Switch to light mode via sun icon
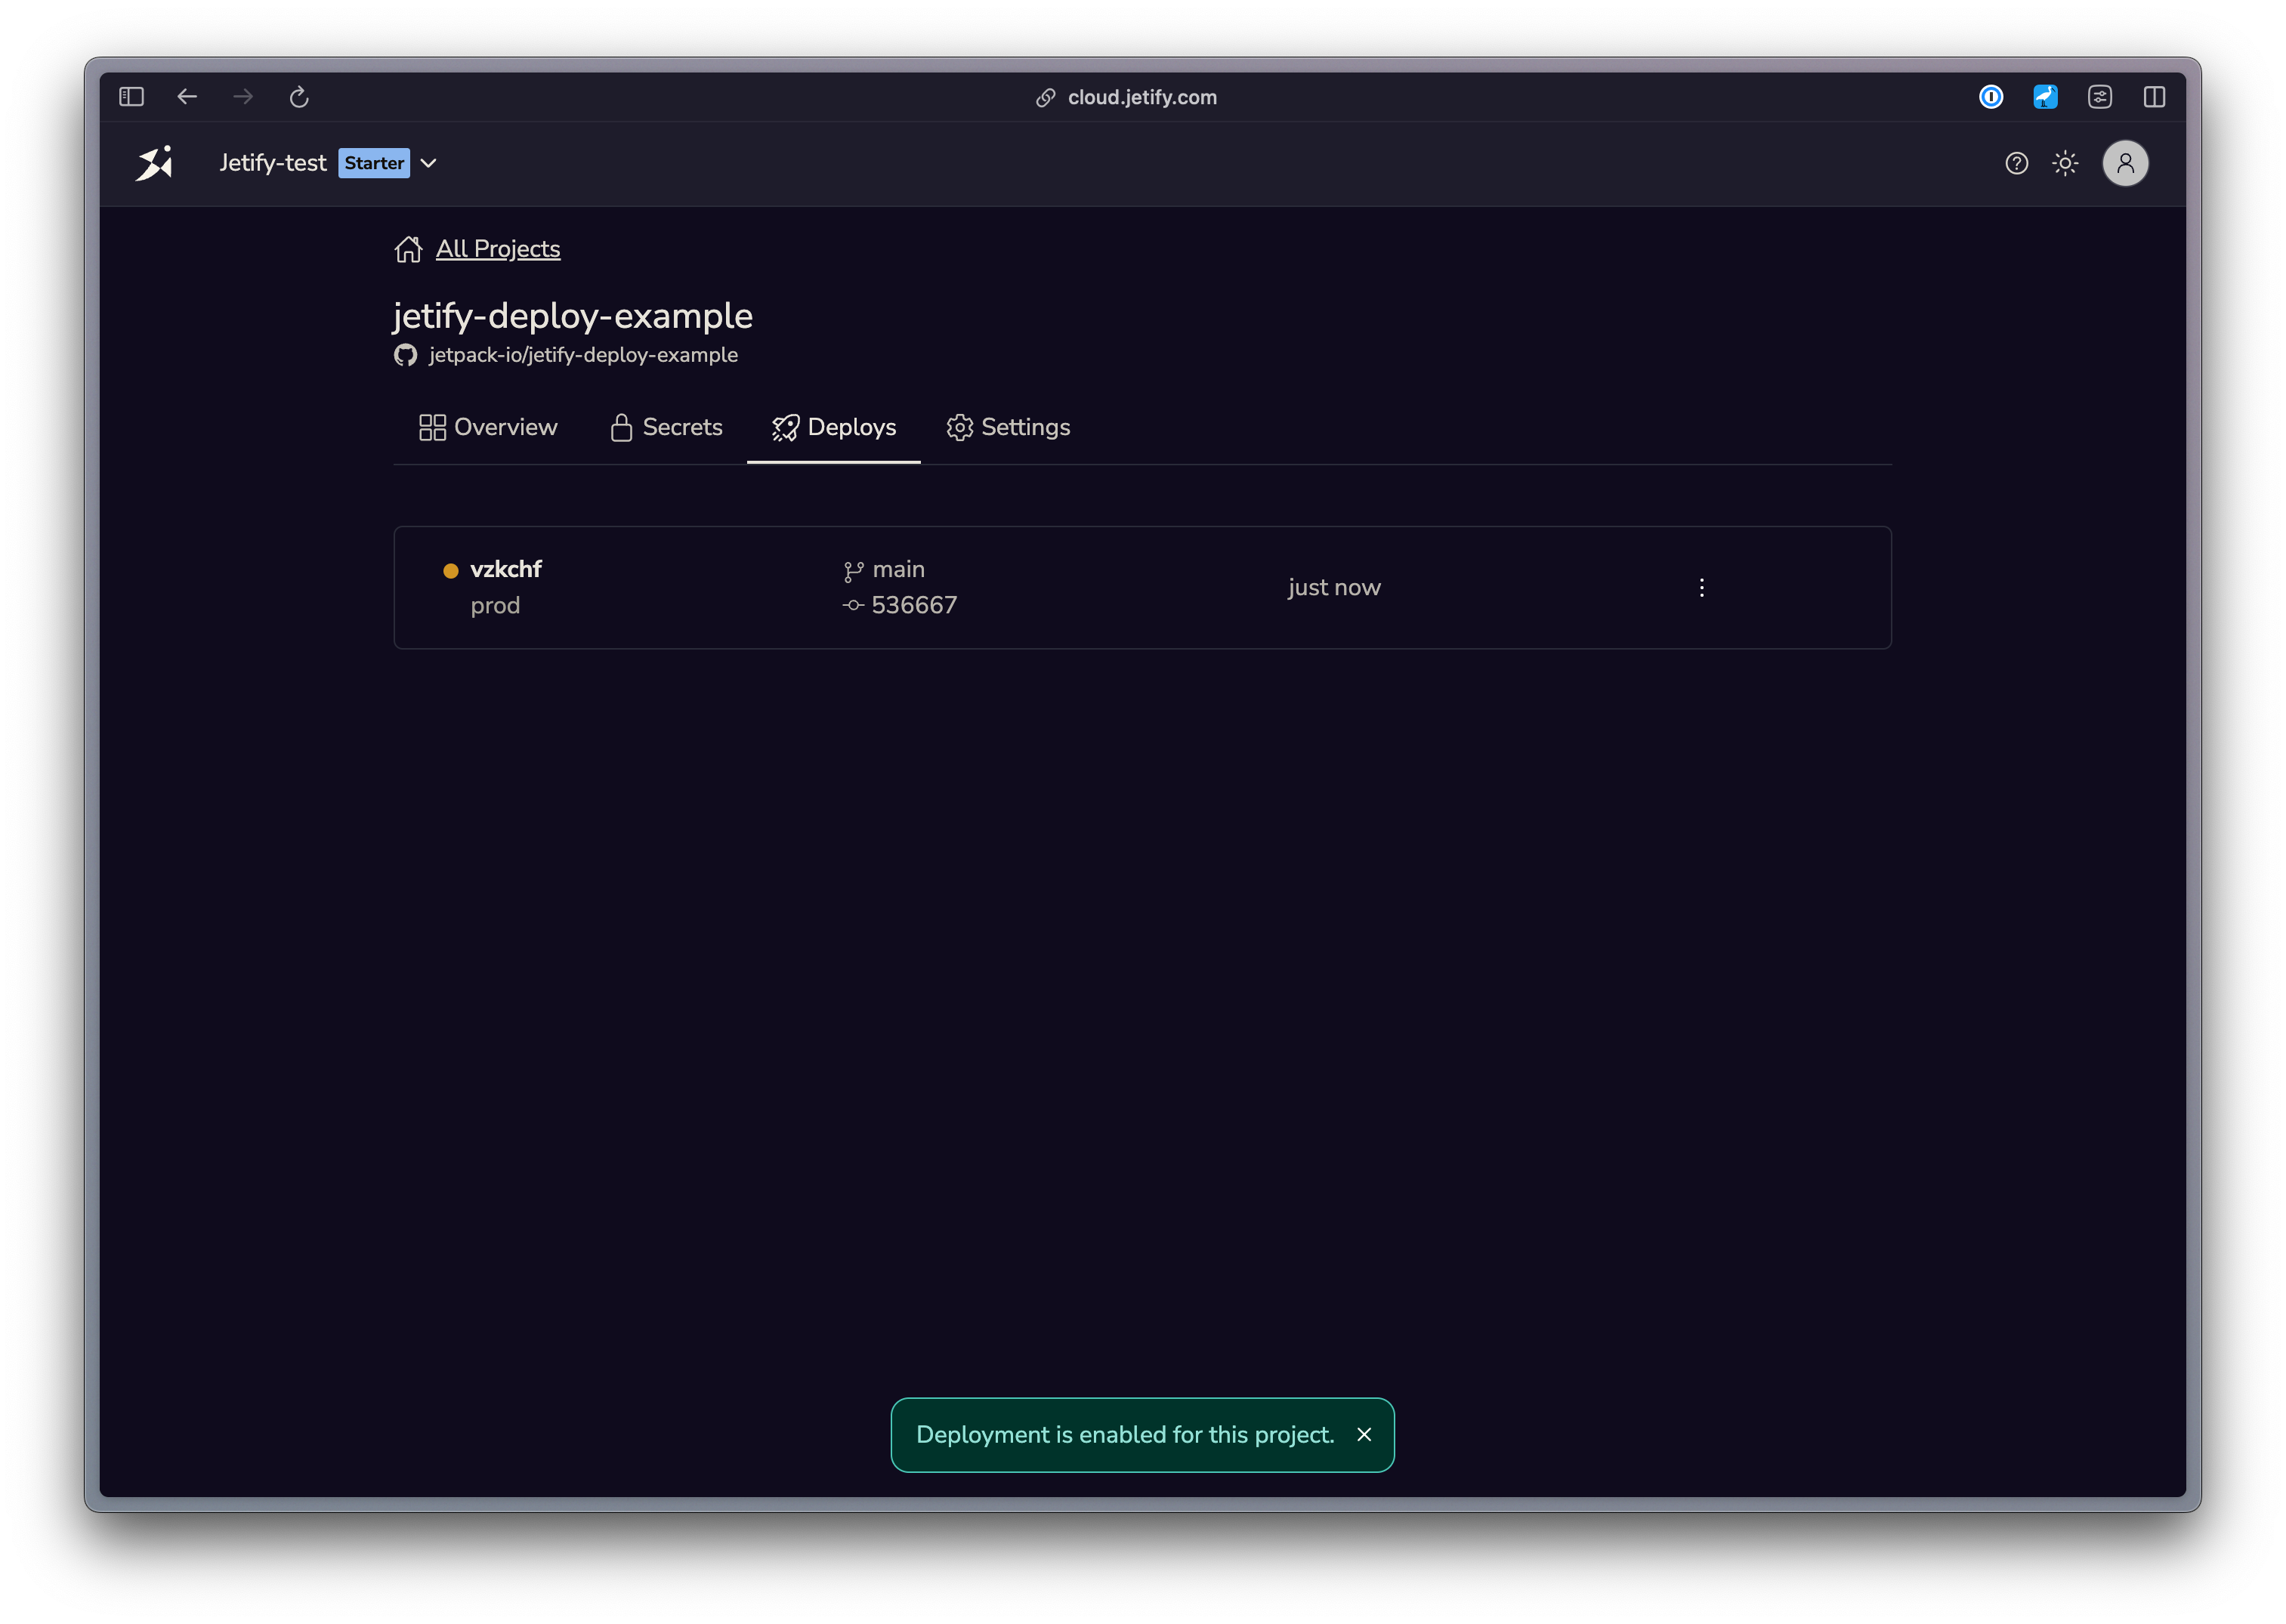Viewport: 2286px width, 1624px height. point(2065,163)
